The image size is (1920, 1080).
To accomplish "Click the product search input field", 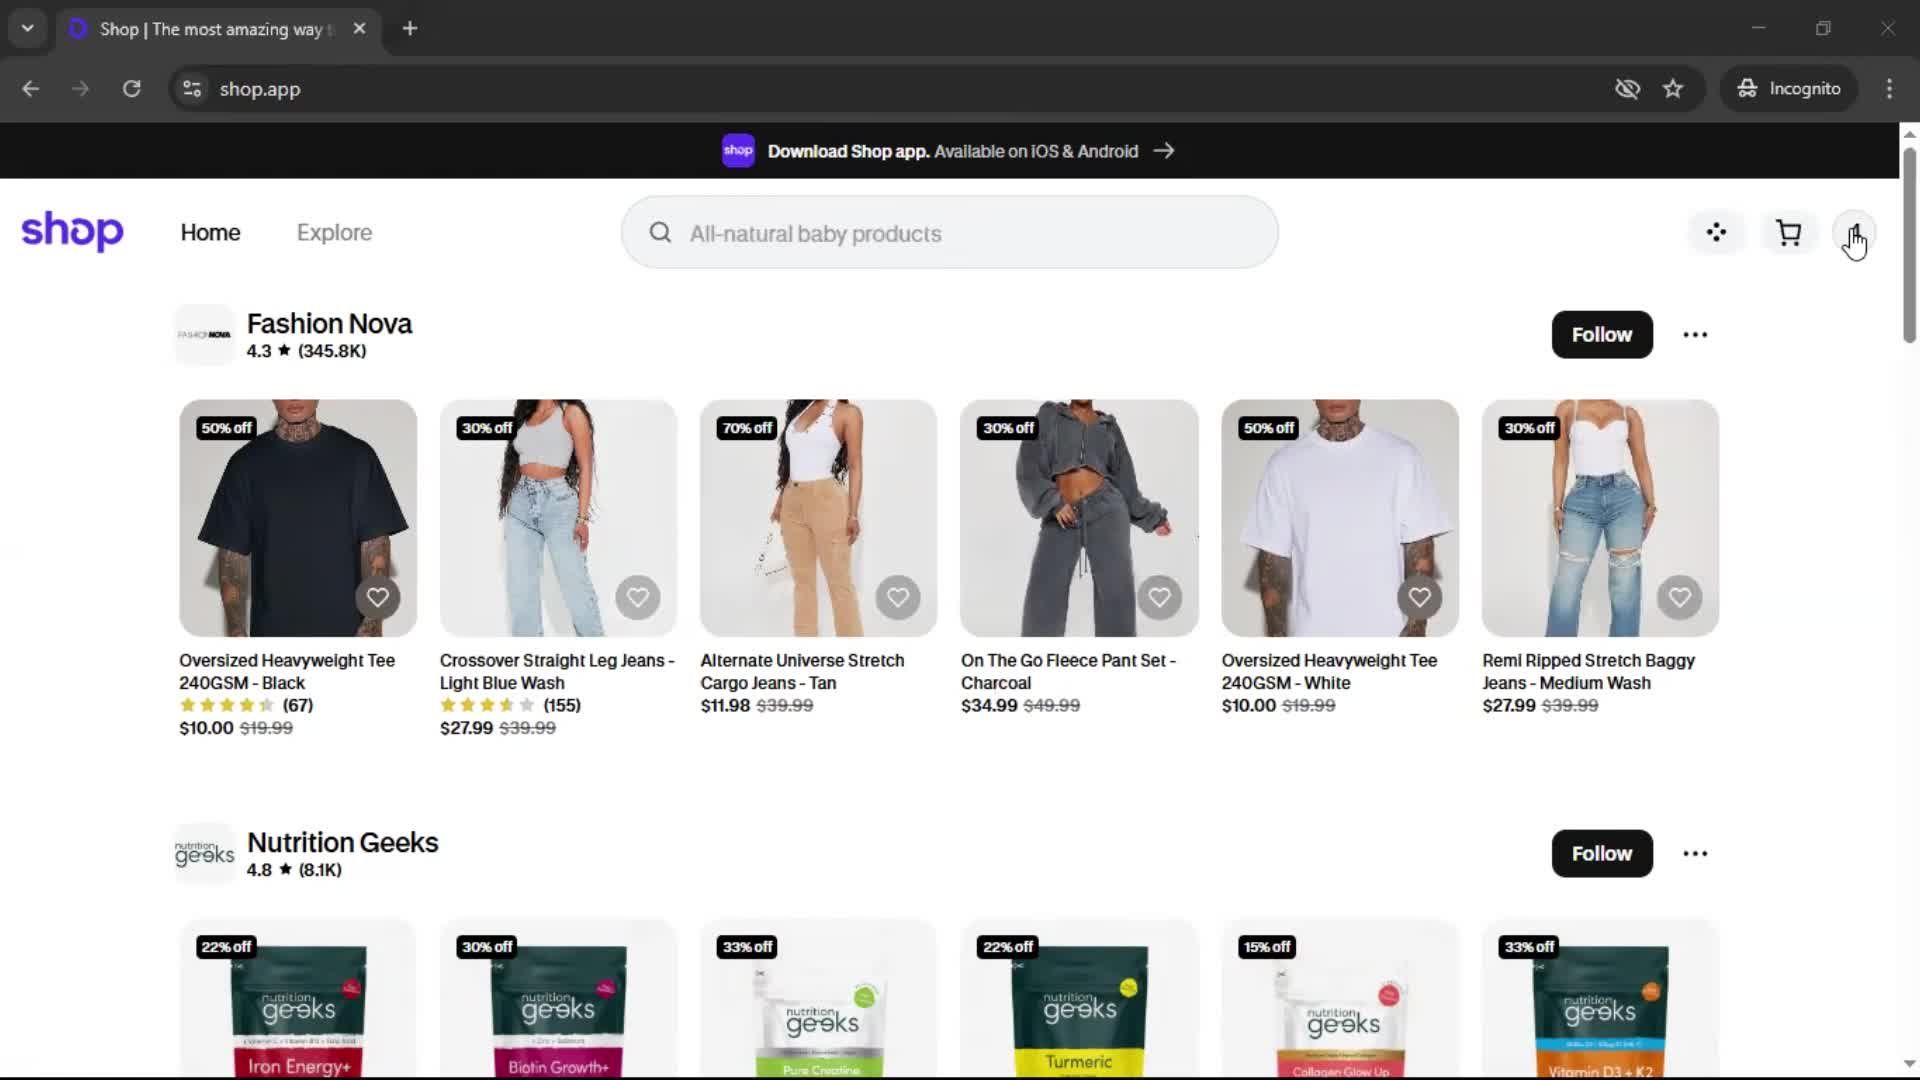I will click(x=960, y=233).
